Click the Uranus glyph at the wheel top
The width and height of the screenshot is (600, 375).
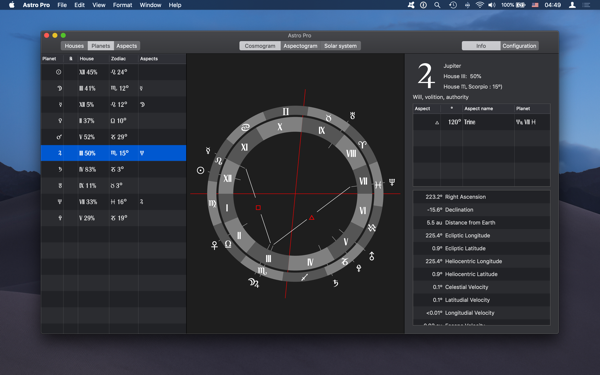coord(352,115)
